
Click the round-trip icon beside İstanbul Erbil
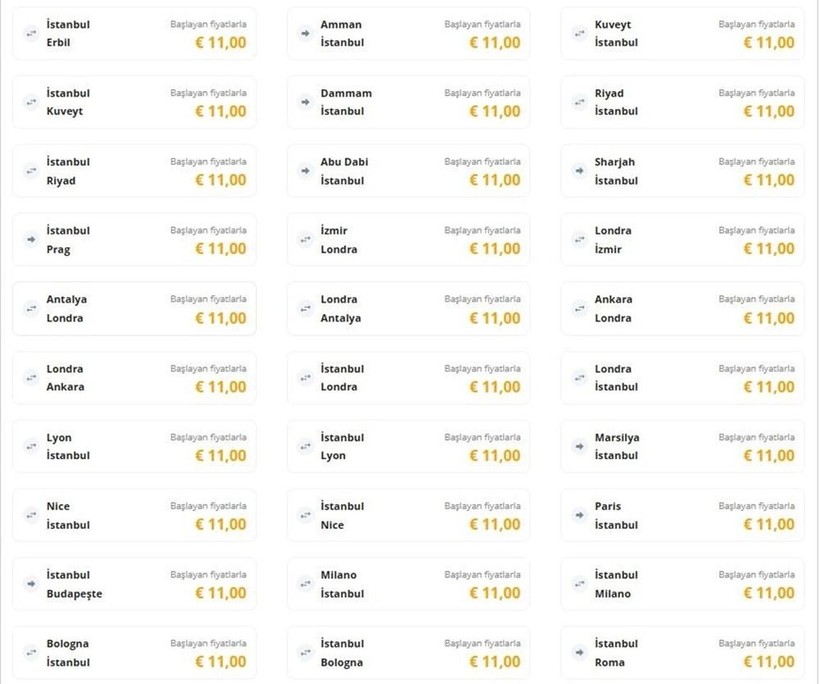[31, 33]
